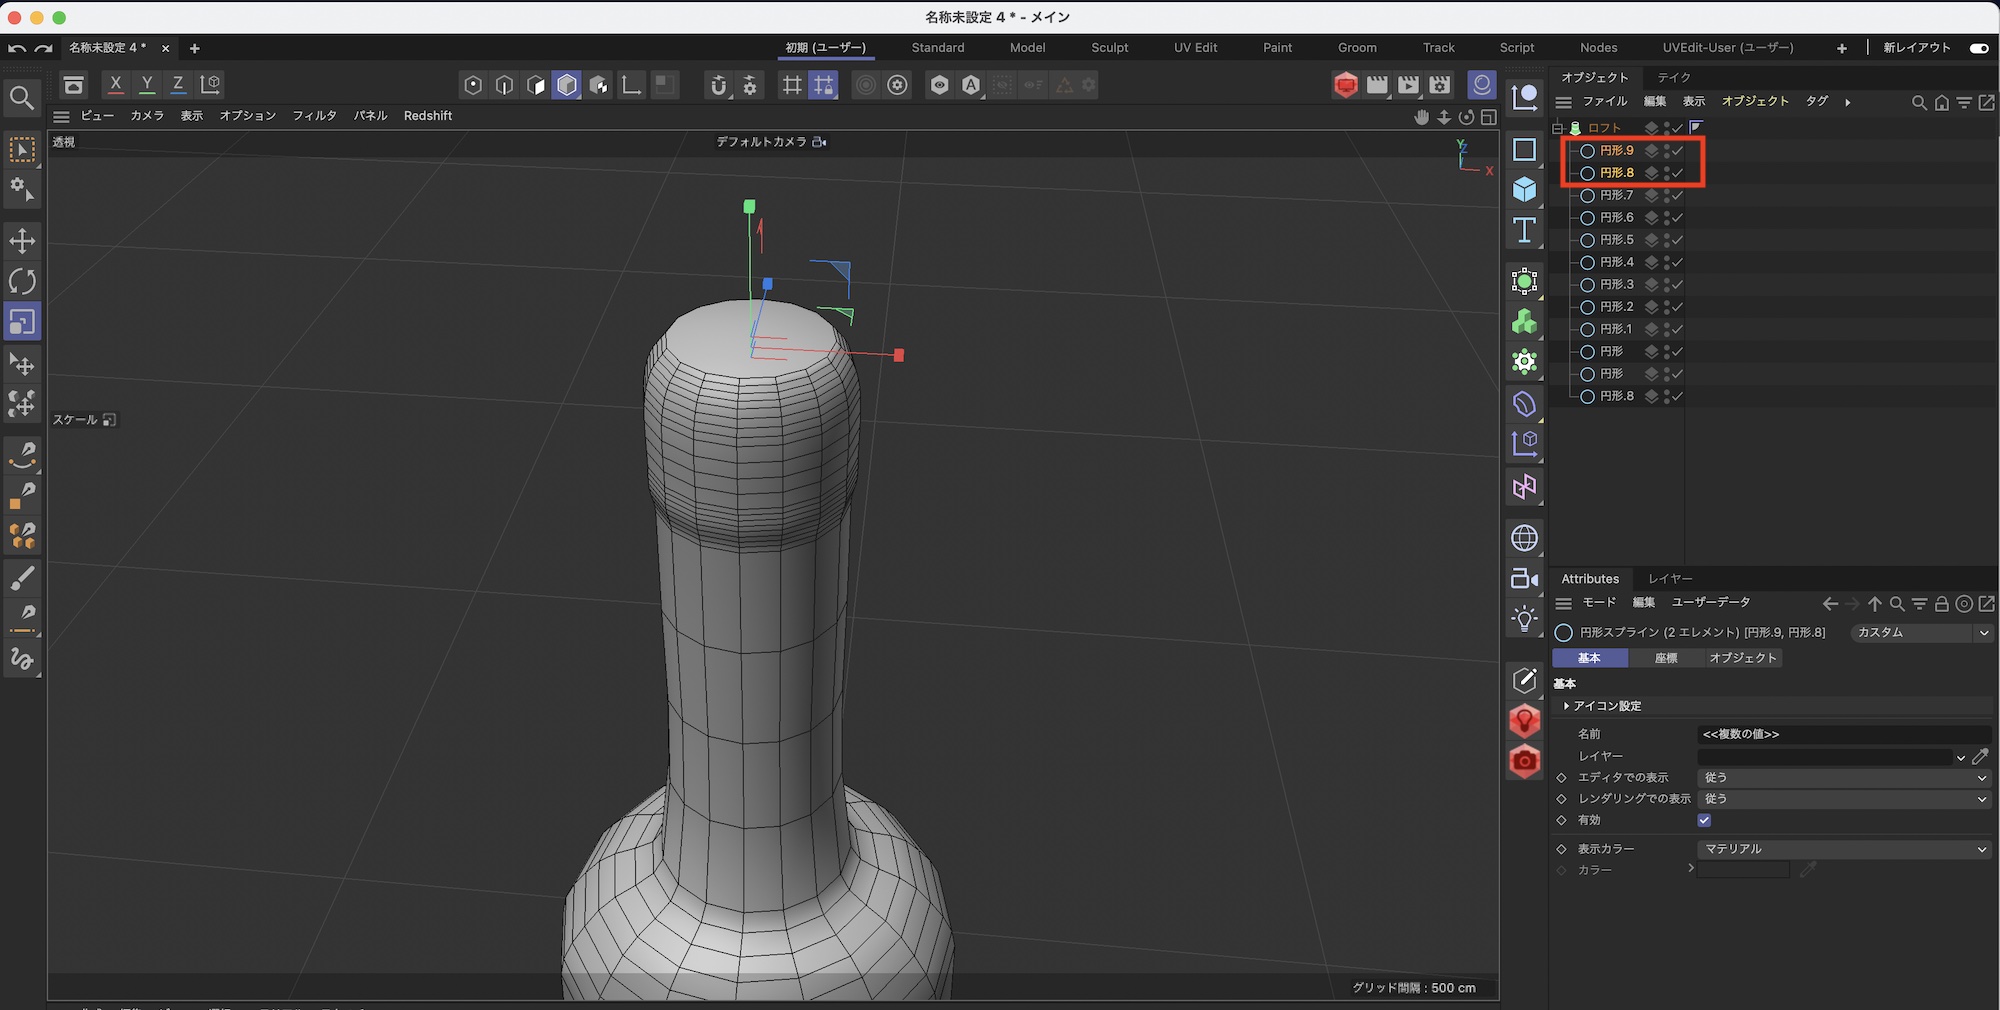
Task: Activate the Scale tool
Action: (22, 322)
